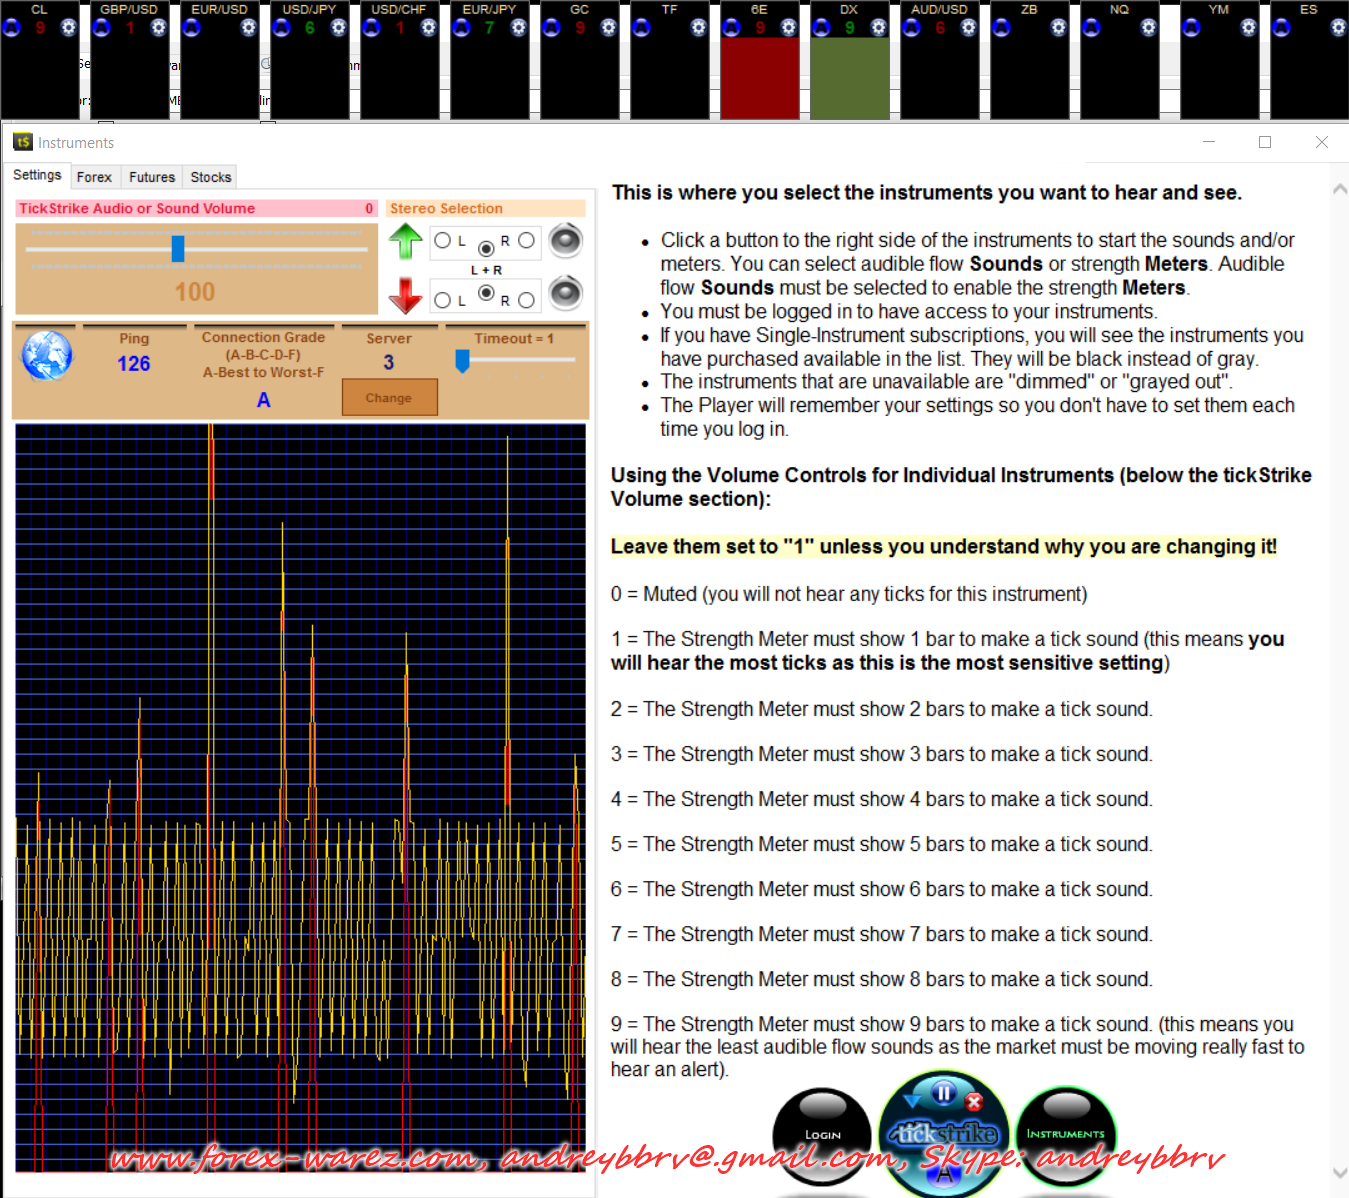
Task: Open the Futures tab
Action: (x=152, y=177)
